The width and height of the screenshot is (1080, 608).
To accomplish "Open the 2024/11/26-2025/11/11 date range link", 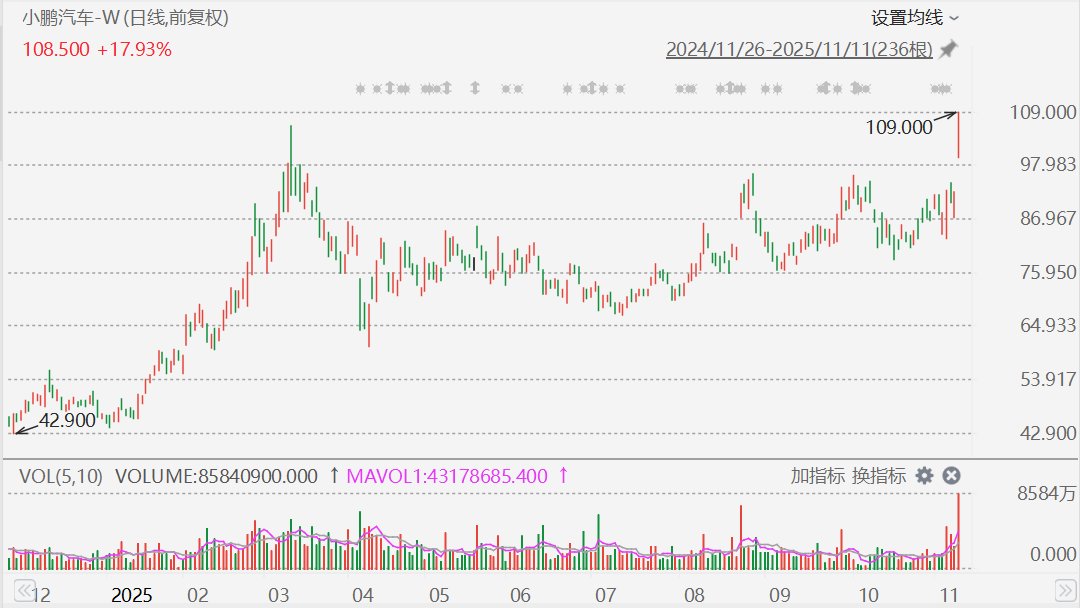I will click(799, 49).
